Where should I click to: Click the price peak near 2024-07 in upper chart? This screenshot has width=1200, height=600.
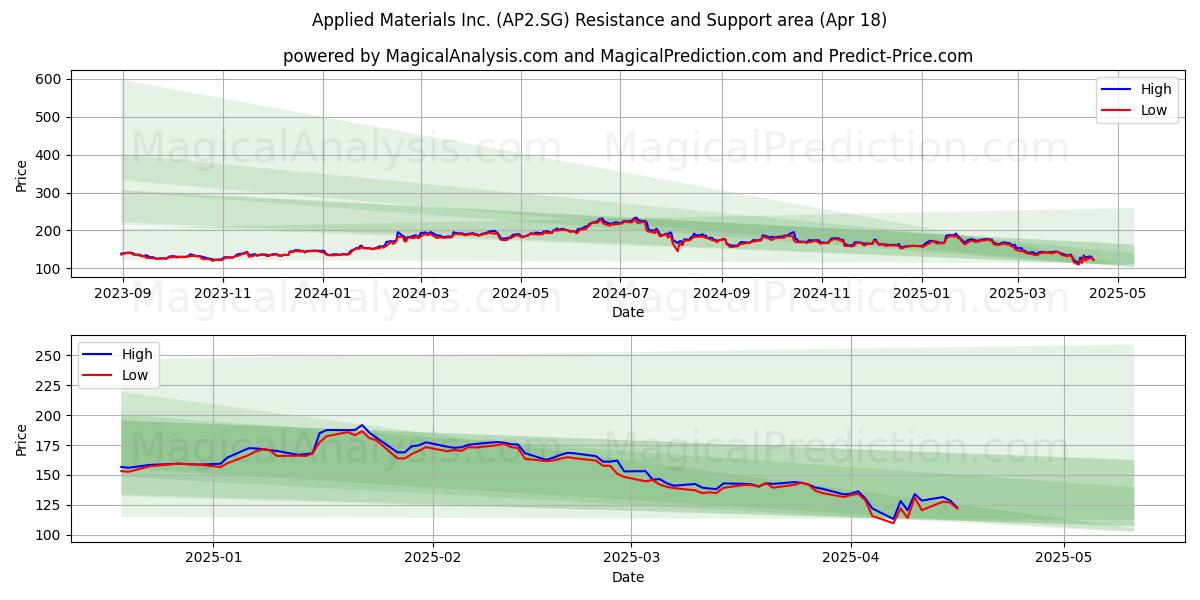coord(634,218)
